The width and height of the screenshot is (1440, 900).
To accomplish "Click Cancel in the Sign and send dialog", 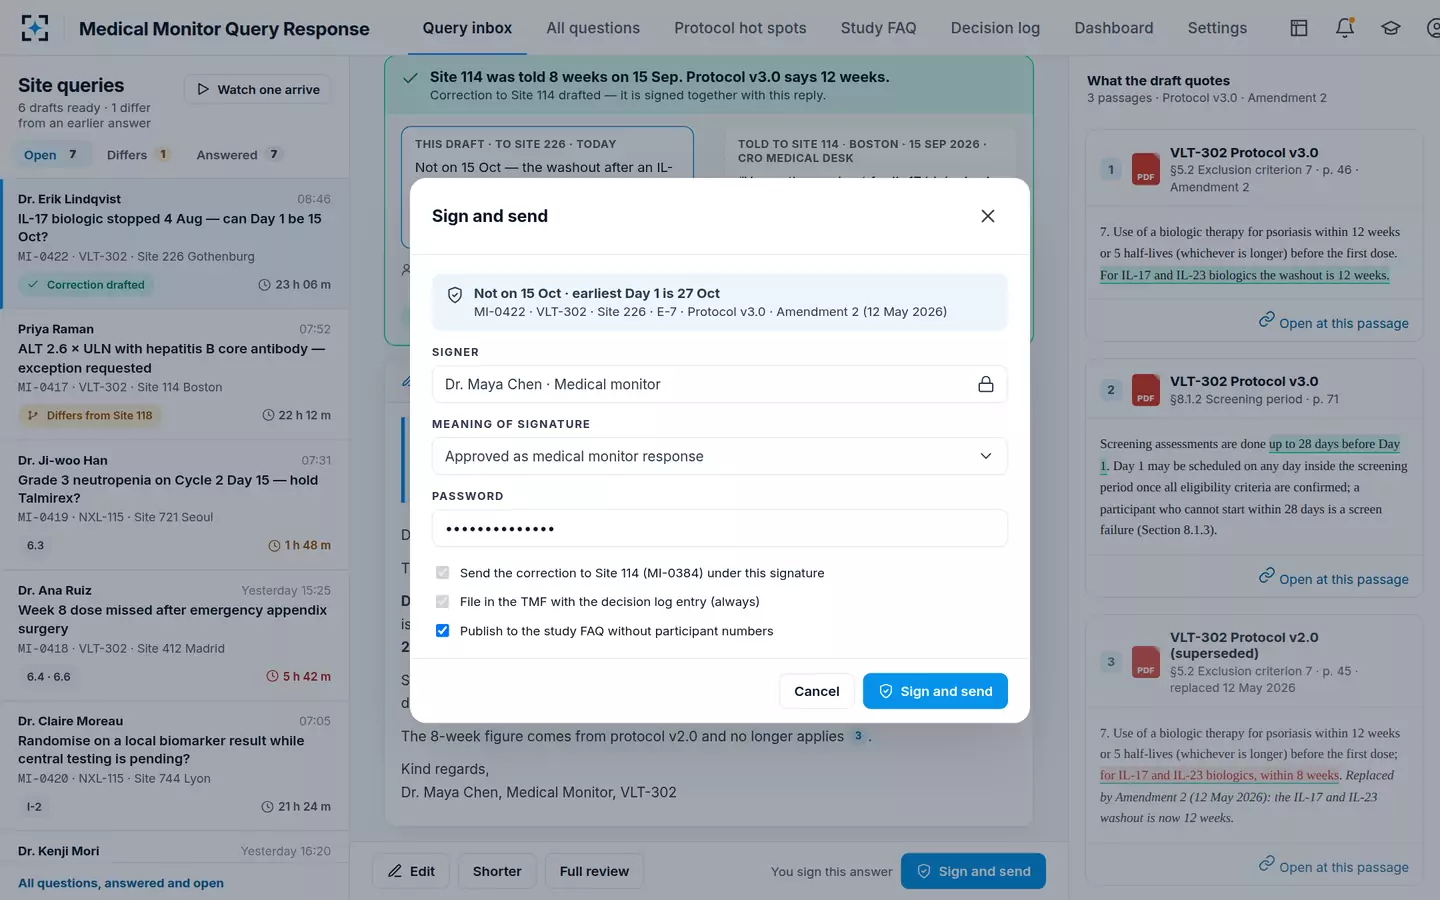I will pos(817,691).
